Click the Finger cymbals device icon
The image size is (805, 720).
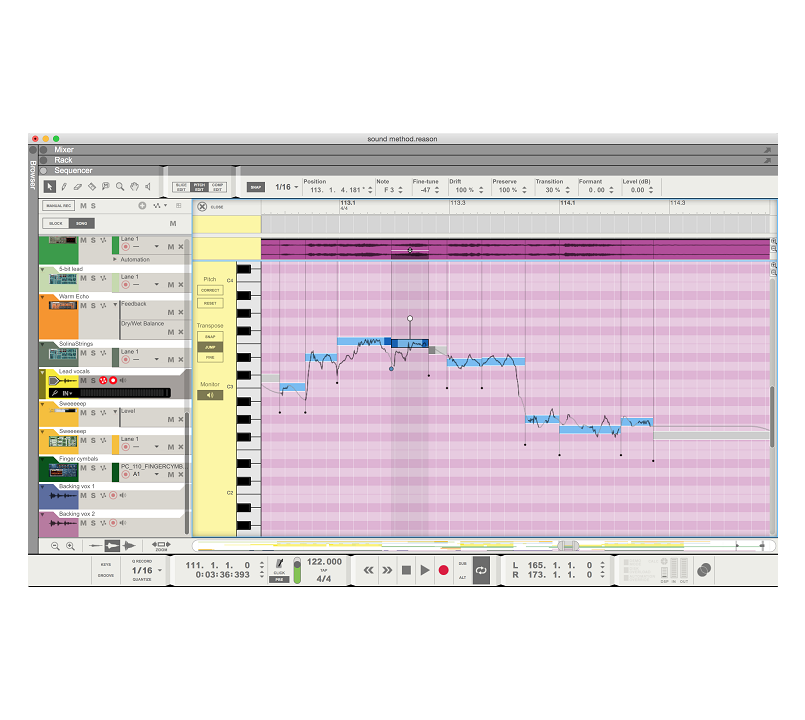(x=63, y=470)
